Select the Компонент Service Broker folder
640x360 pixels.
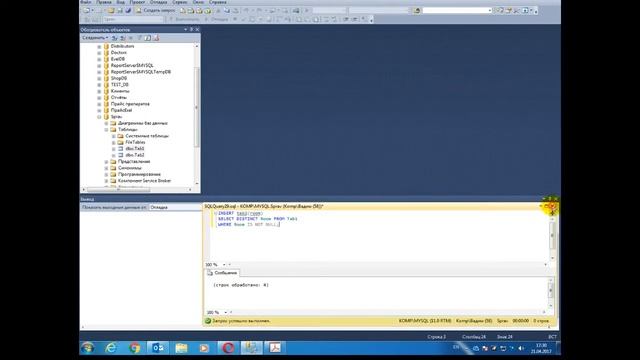pos(144,181)
